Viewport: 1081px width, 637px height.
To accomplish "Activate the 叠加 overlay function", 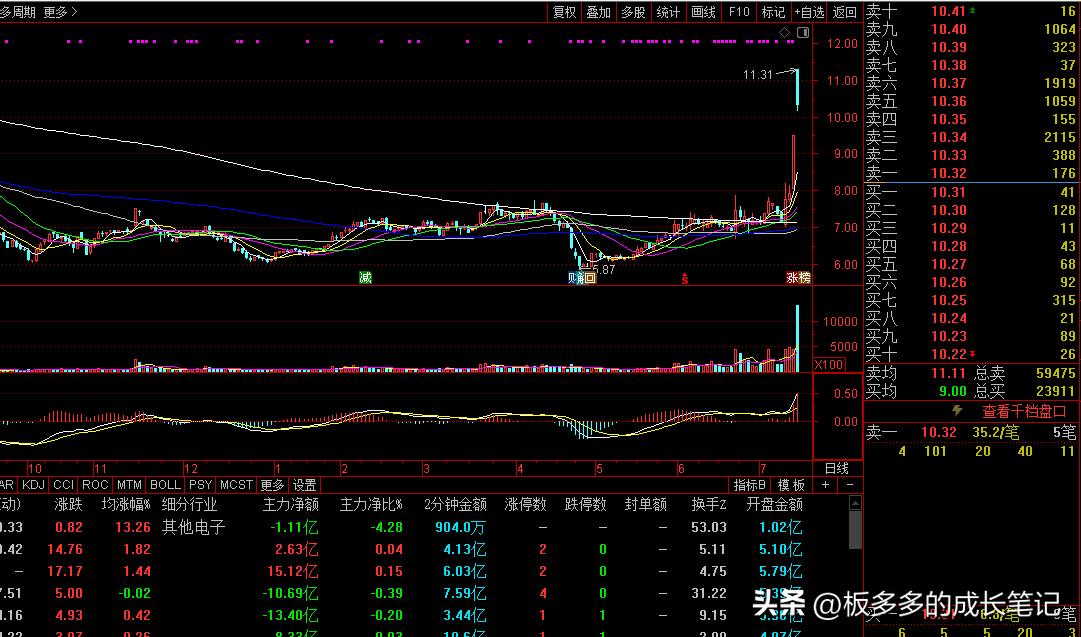I will click(600, 12).
